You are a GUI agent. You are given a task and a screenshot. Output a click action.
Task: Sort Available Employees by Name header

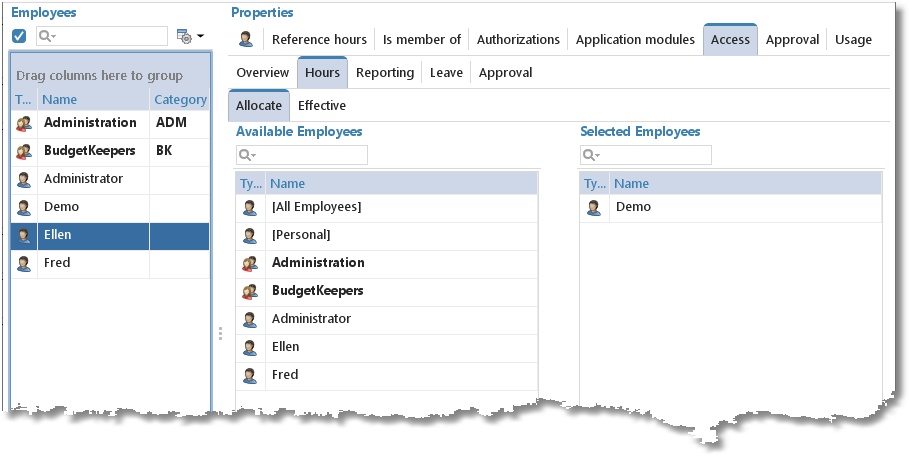click(402, 183)
